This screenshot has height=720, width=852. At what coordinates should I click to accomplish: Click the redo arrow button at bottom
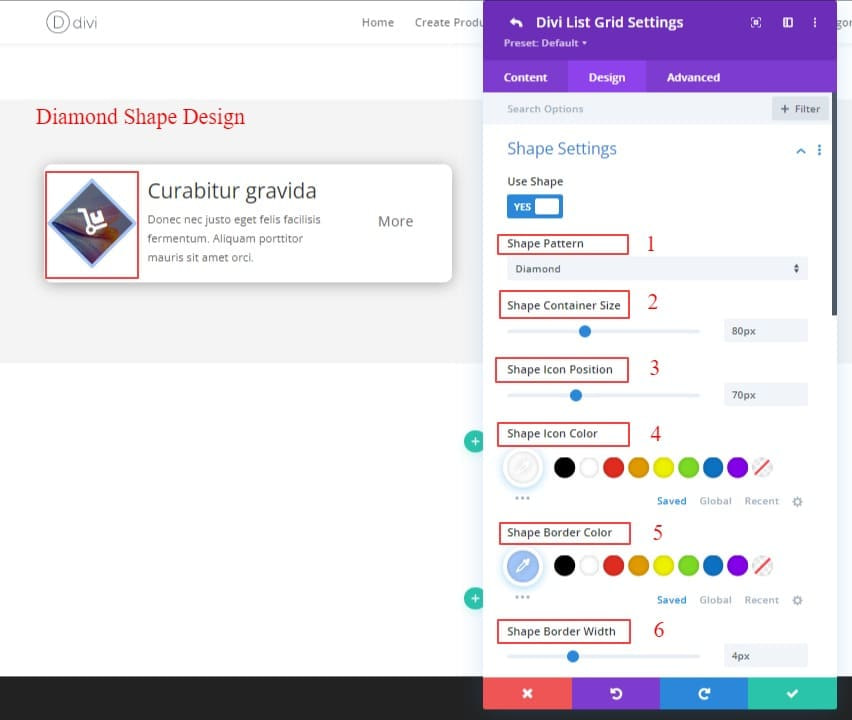pos(703,692)
